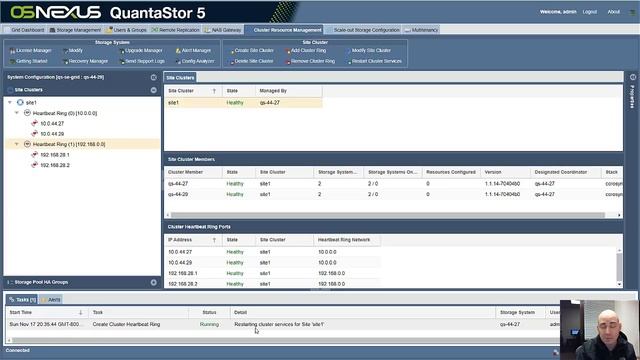
Task: Click menu icon next to About
Action: [632, 12]
